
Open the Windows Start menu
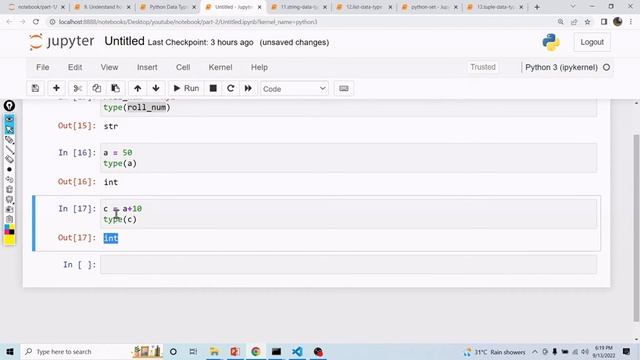pos(10,351)
